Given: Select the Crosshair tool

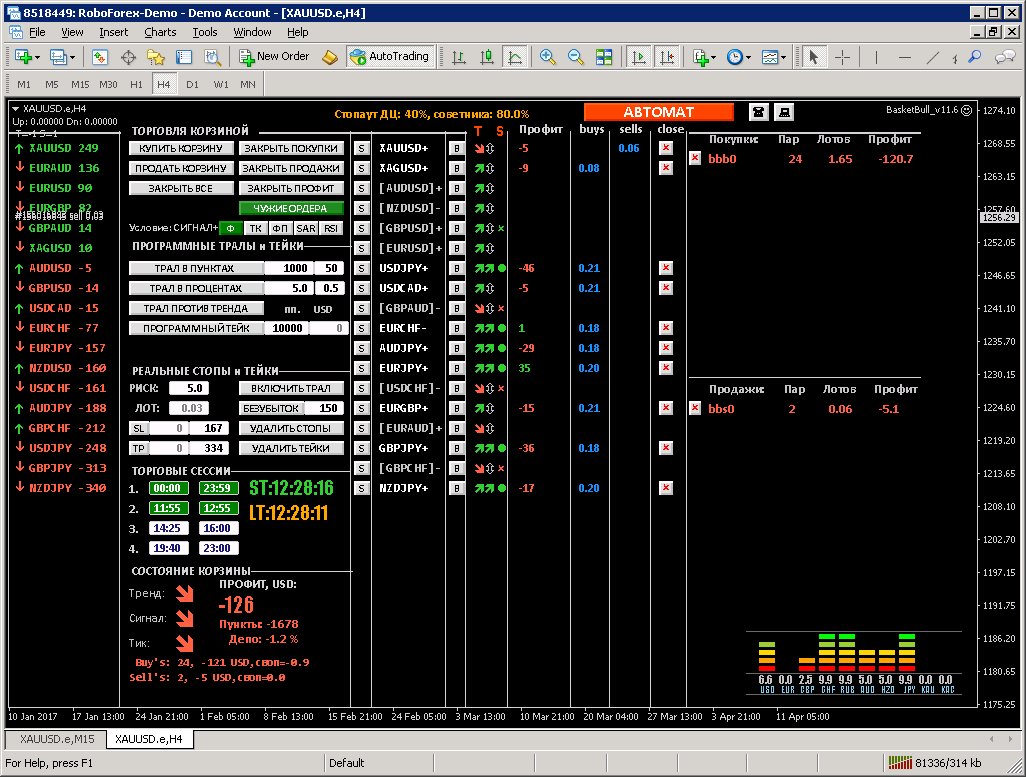Looking at the screenshot, I should pos(842,57).
